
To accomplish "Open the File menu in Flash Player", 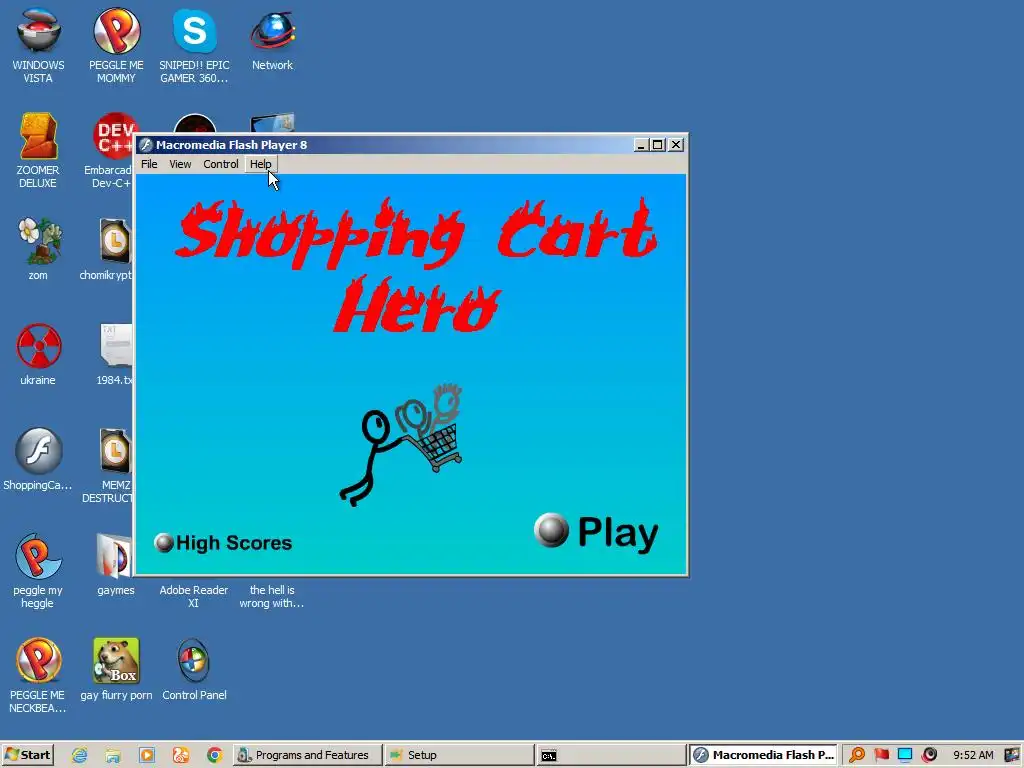I will (x=149, y=164).
